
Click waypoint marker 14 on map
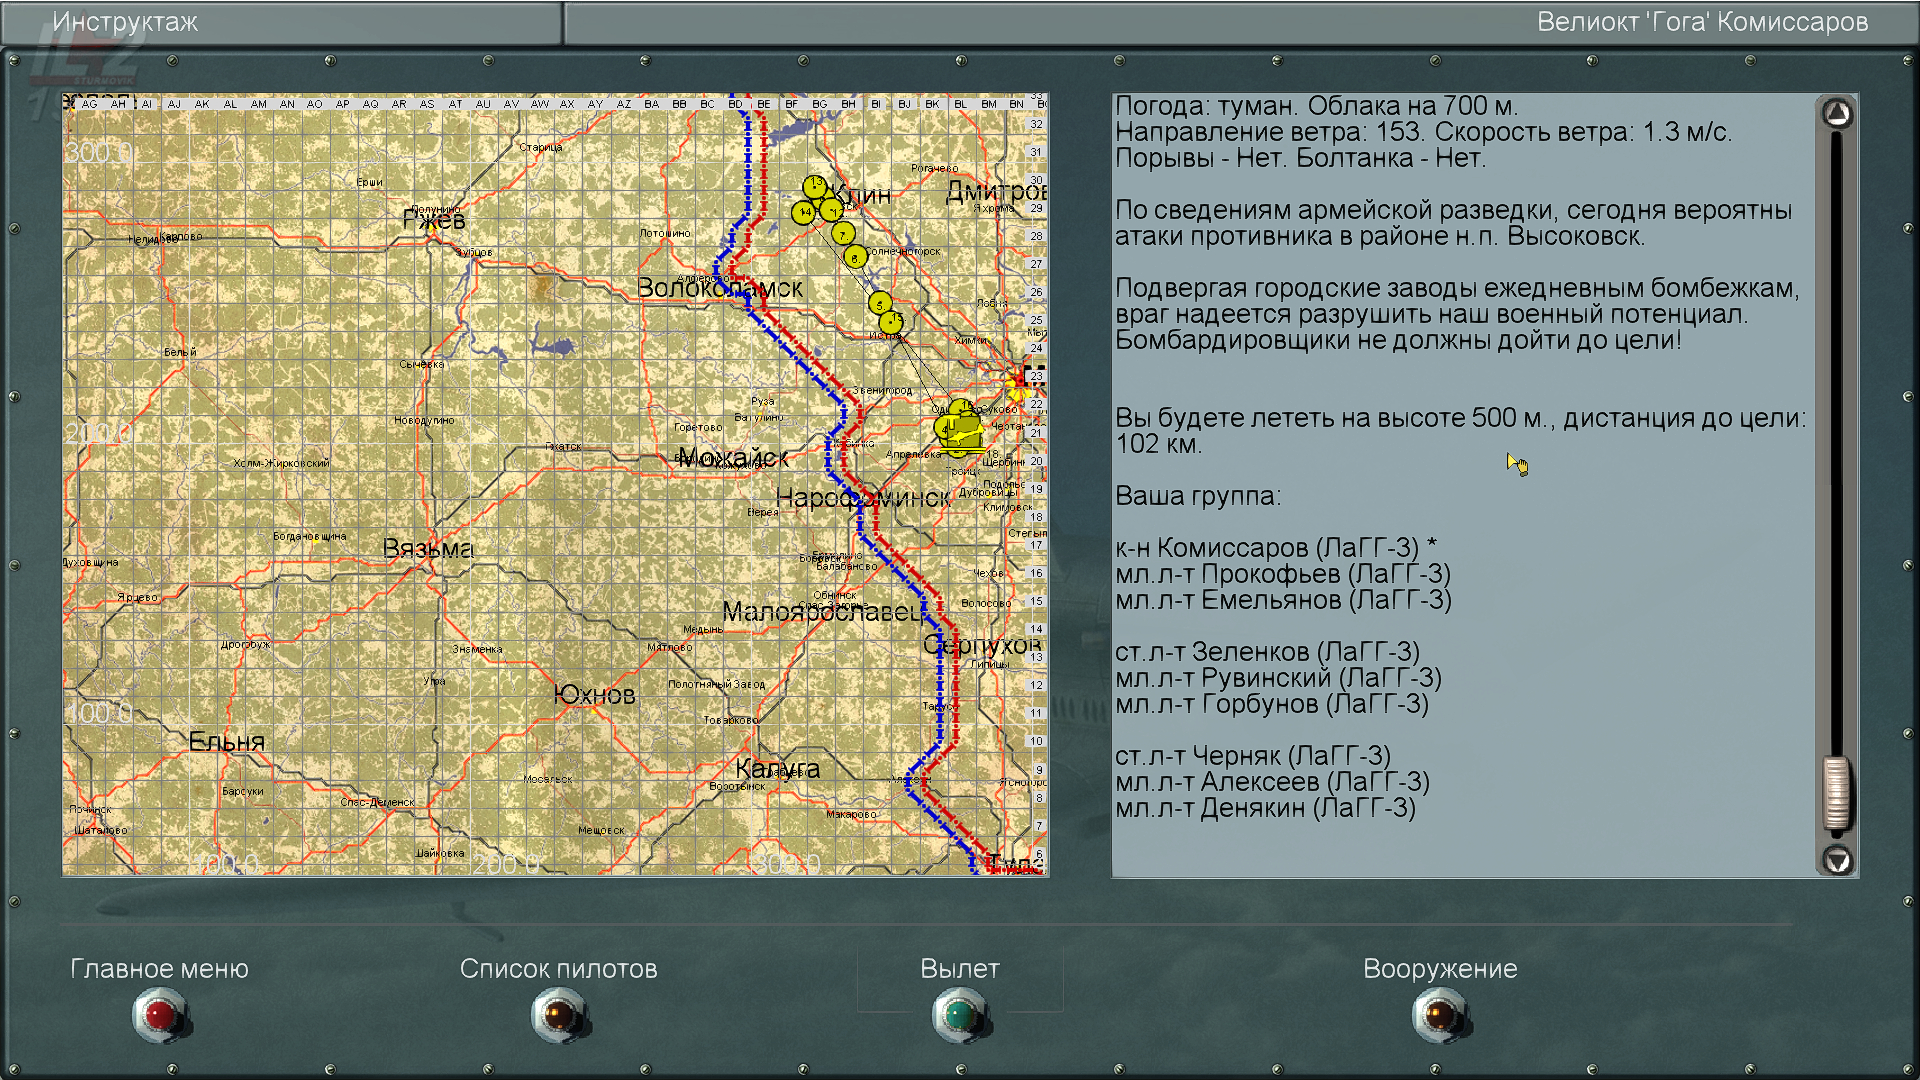click(x=803, y=212)
